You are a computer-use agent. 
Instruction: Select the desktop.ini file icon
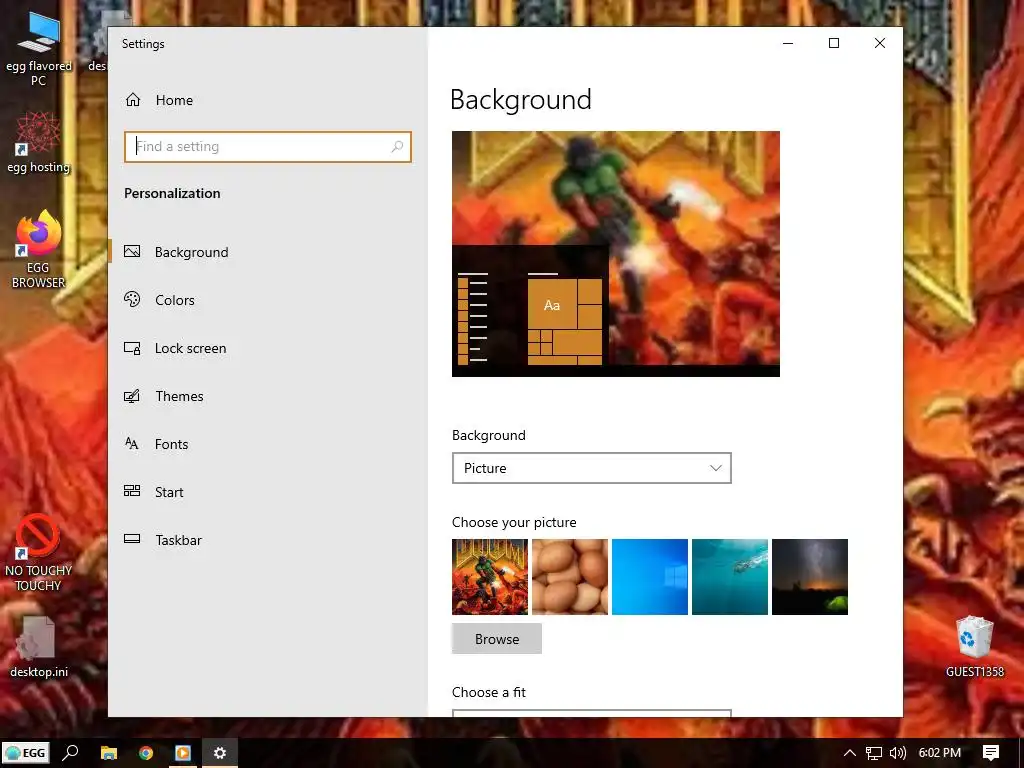click(39, 647)
